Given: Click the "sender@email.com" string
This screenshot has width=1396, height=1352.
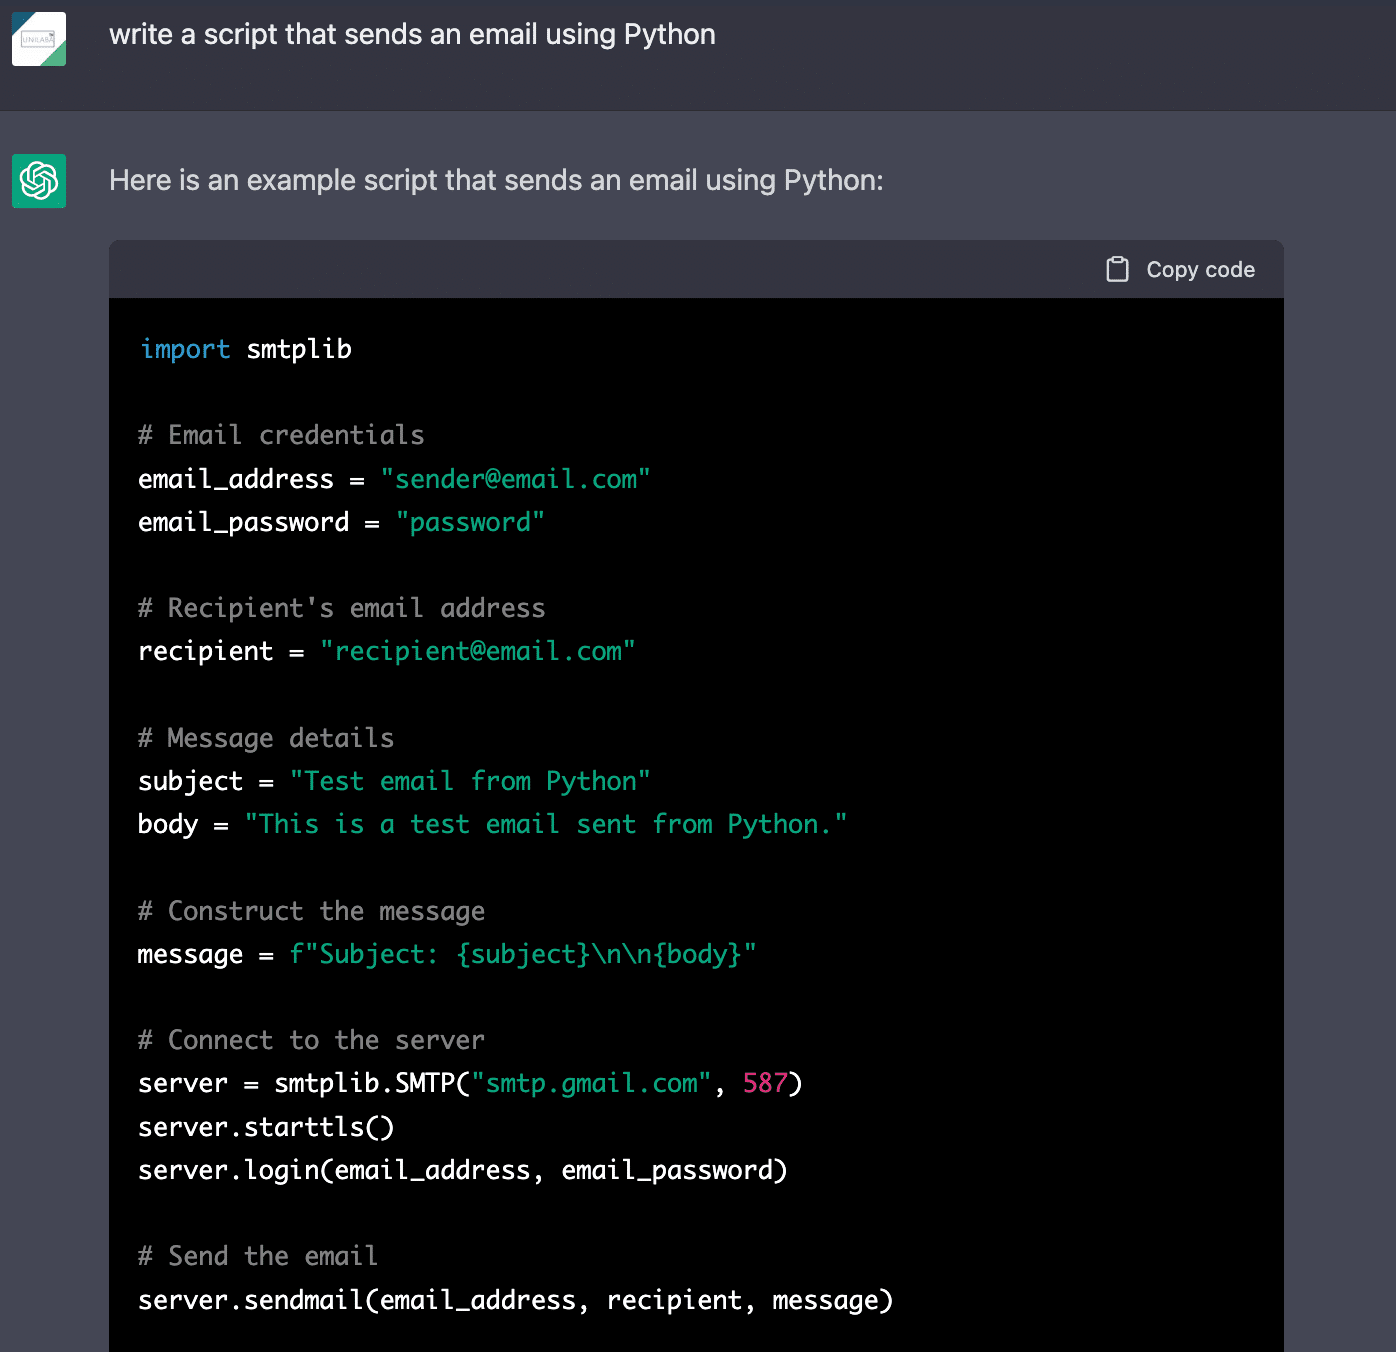Looking at the screenshot, I should pos(515,480).
